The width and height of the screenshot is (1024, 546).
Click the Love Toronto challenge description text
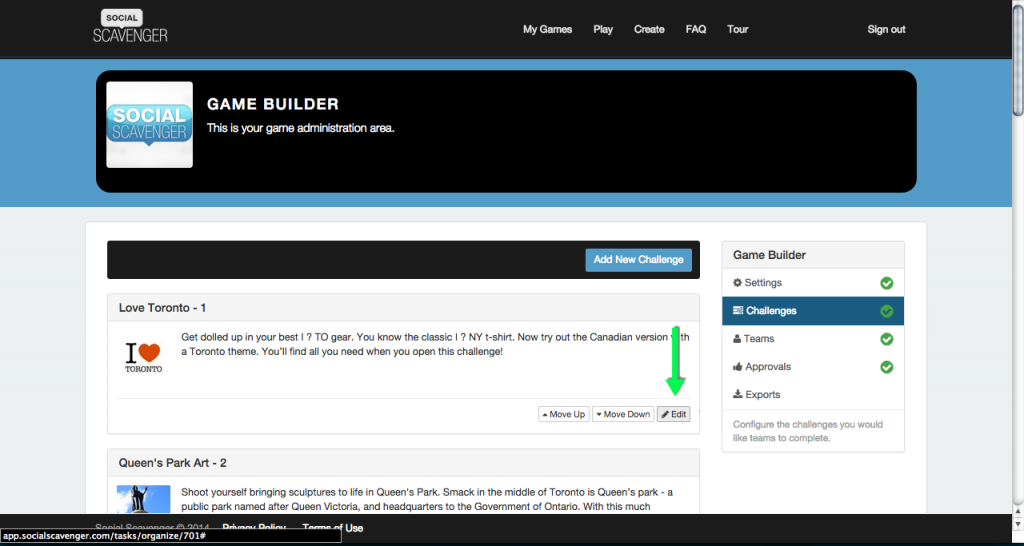(435, 345)
